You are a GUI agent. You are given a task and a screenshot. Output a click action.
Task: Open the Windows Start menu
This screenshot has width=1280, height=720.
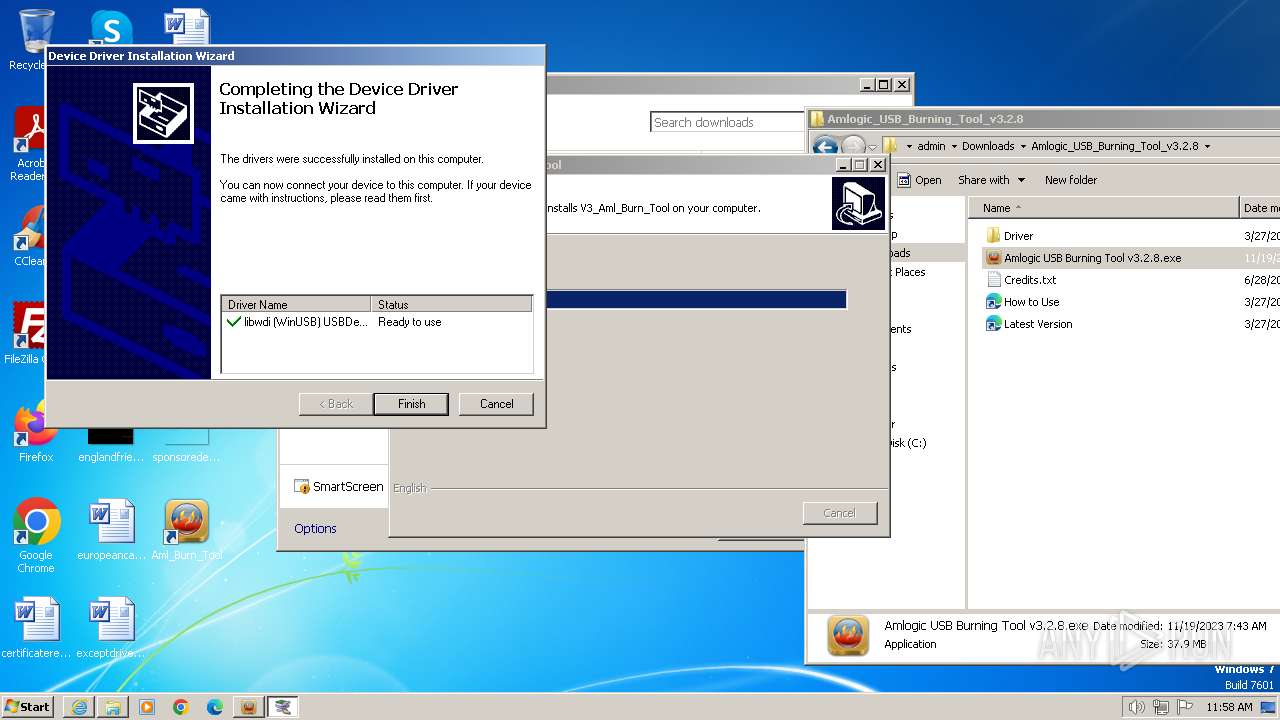coord(27,706)
